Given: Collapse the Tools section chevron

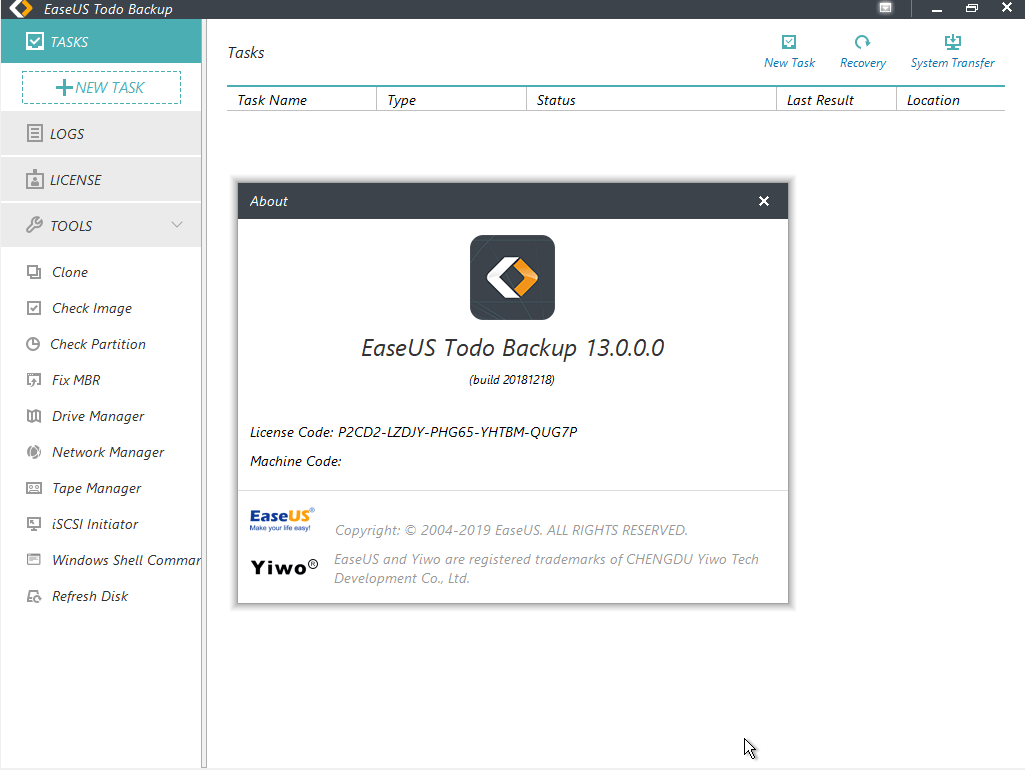Looking at the screenshot, I should 176,225.
